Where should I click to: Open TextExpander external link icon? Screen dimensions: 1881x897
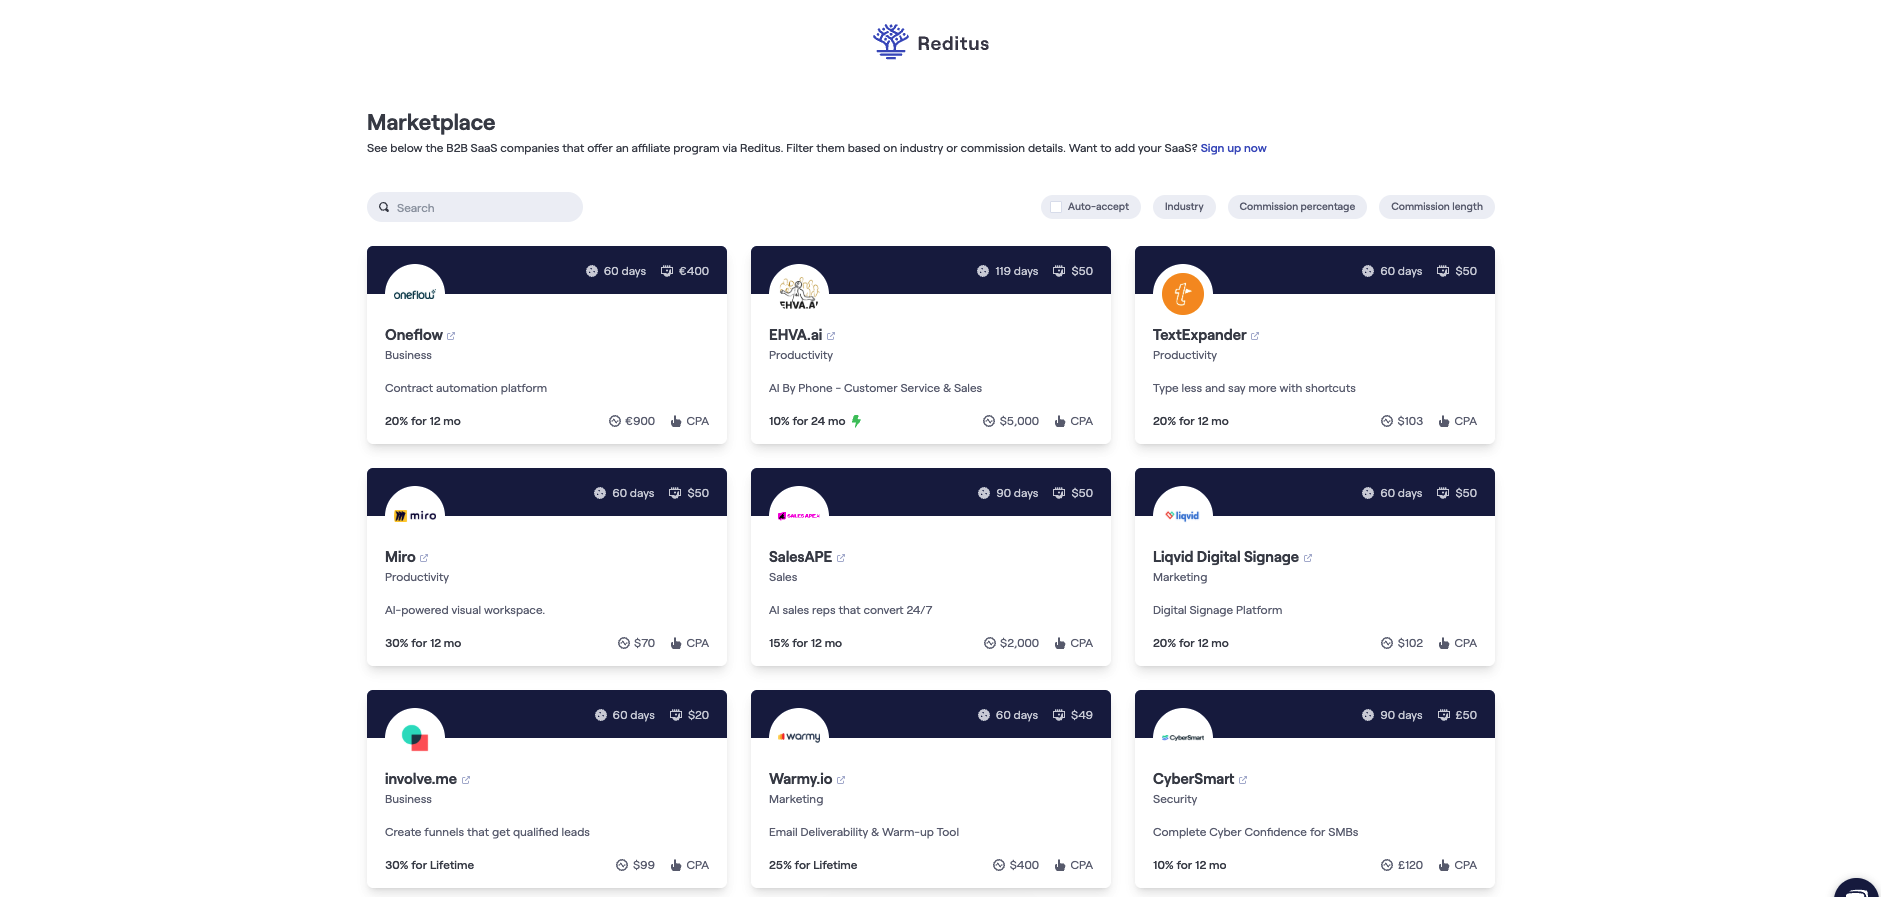click(x=1255, y=336)
